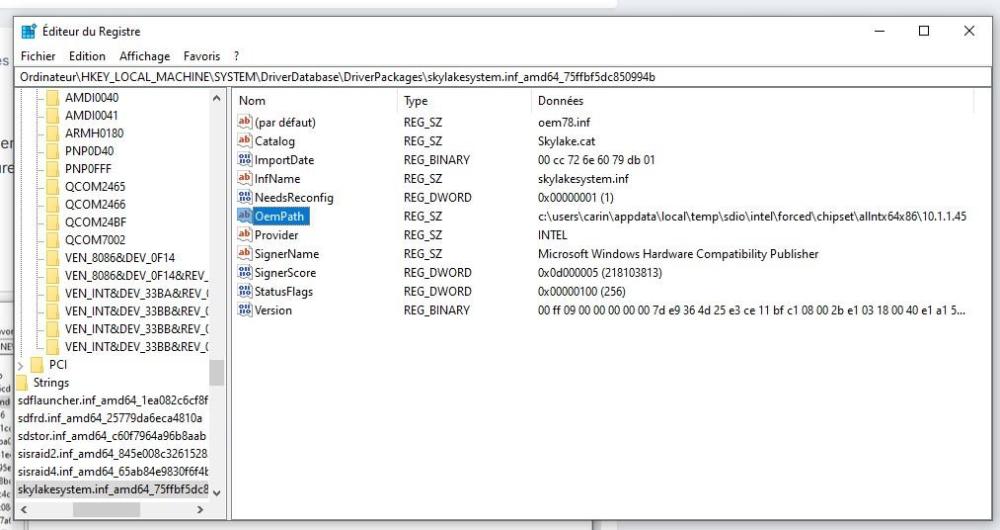This screenshot has width=1000, height=530.
Task: Select the skylakesystem.inf_amd64 key in tree
Action: point(113,490)
